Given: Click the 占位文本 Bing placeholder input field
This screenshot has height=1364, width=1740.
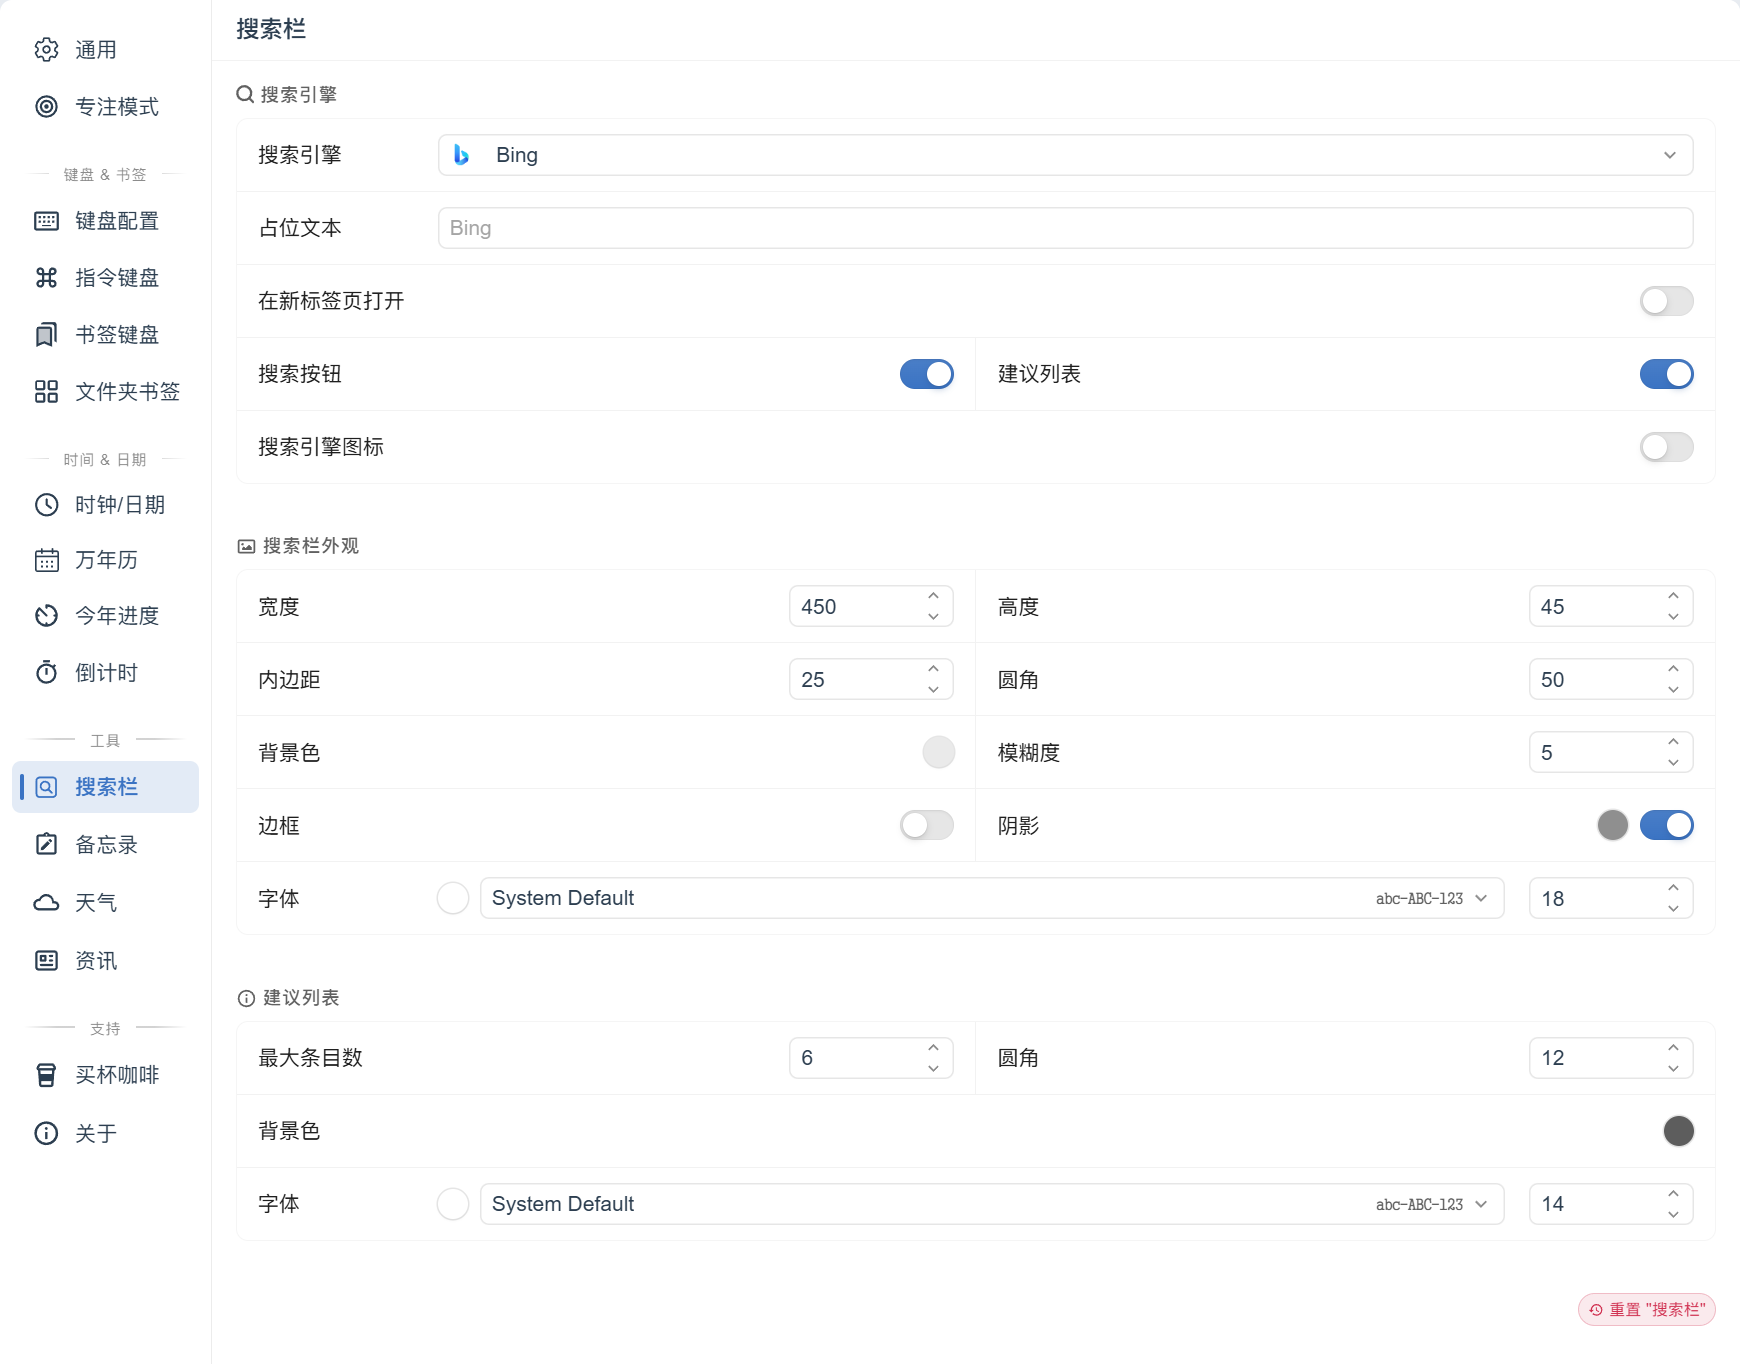Looking at the screenshot, I should 1065,228.
